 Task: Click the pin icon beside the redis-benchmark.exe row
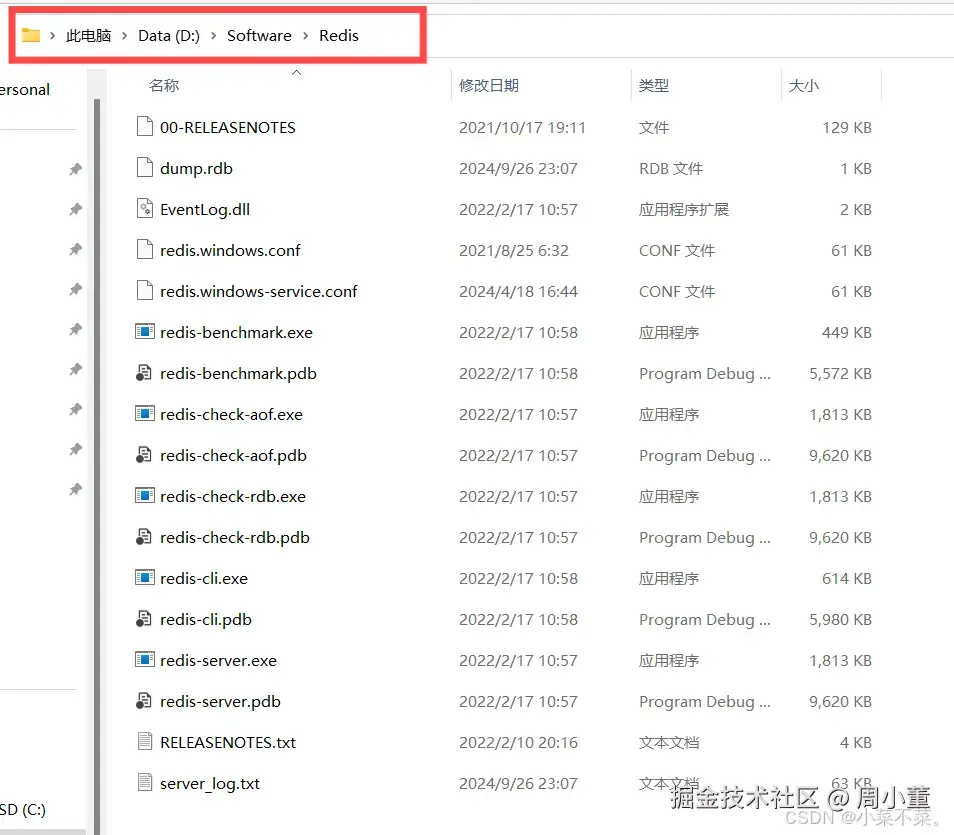(75, 329)
